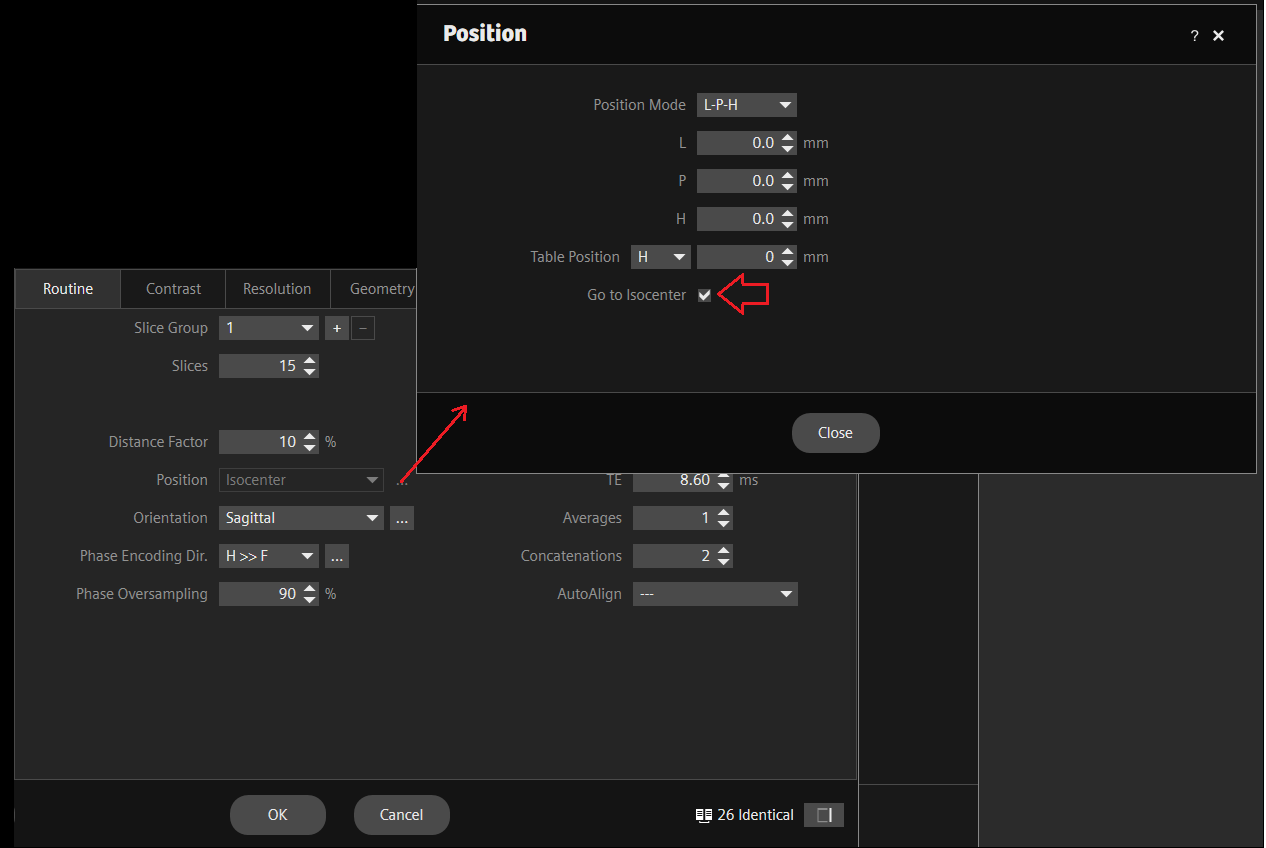Screen dimensions: 1266x848
Task: Decrease Concatenations with down arrow
Action: click(x=724, y=562)
